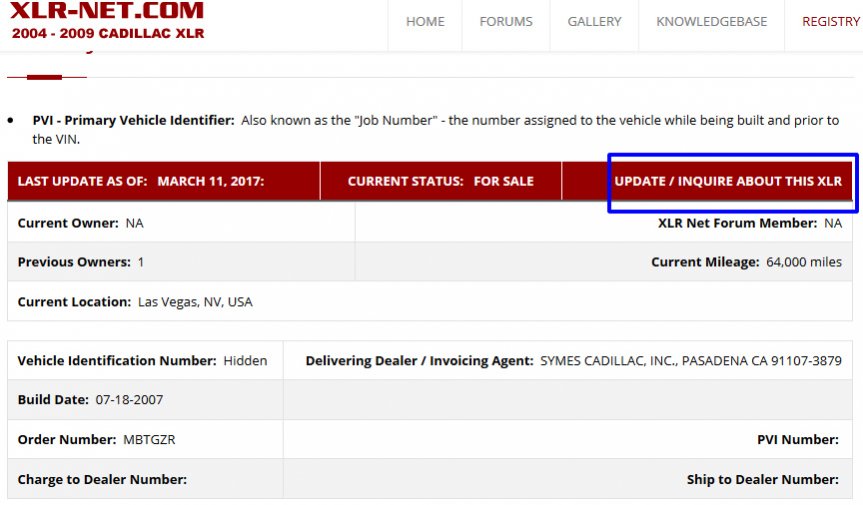
Task: Click the PVI - Primary Vehicle Identifier definition
Action: [x=436, y=129]
